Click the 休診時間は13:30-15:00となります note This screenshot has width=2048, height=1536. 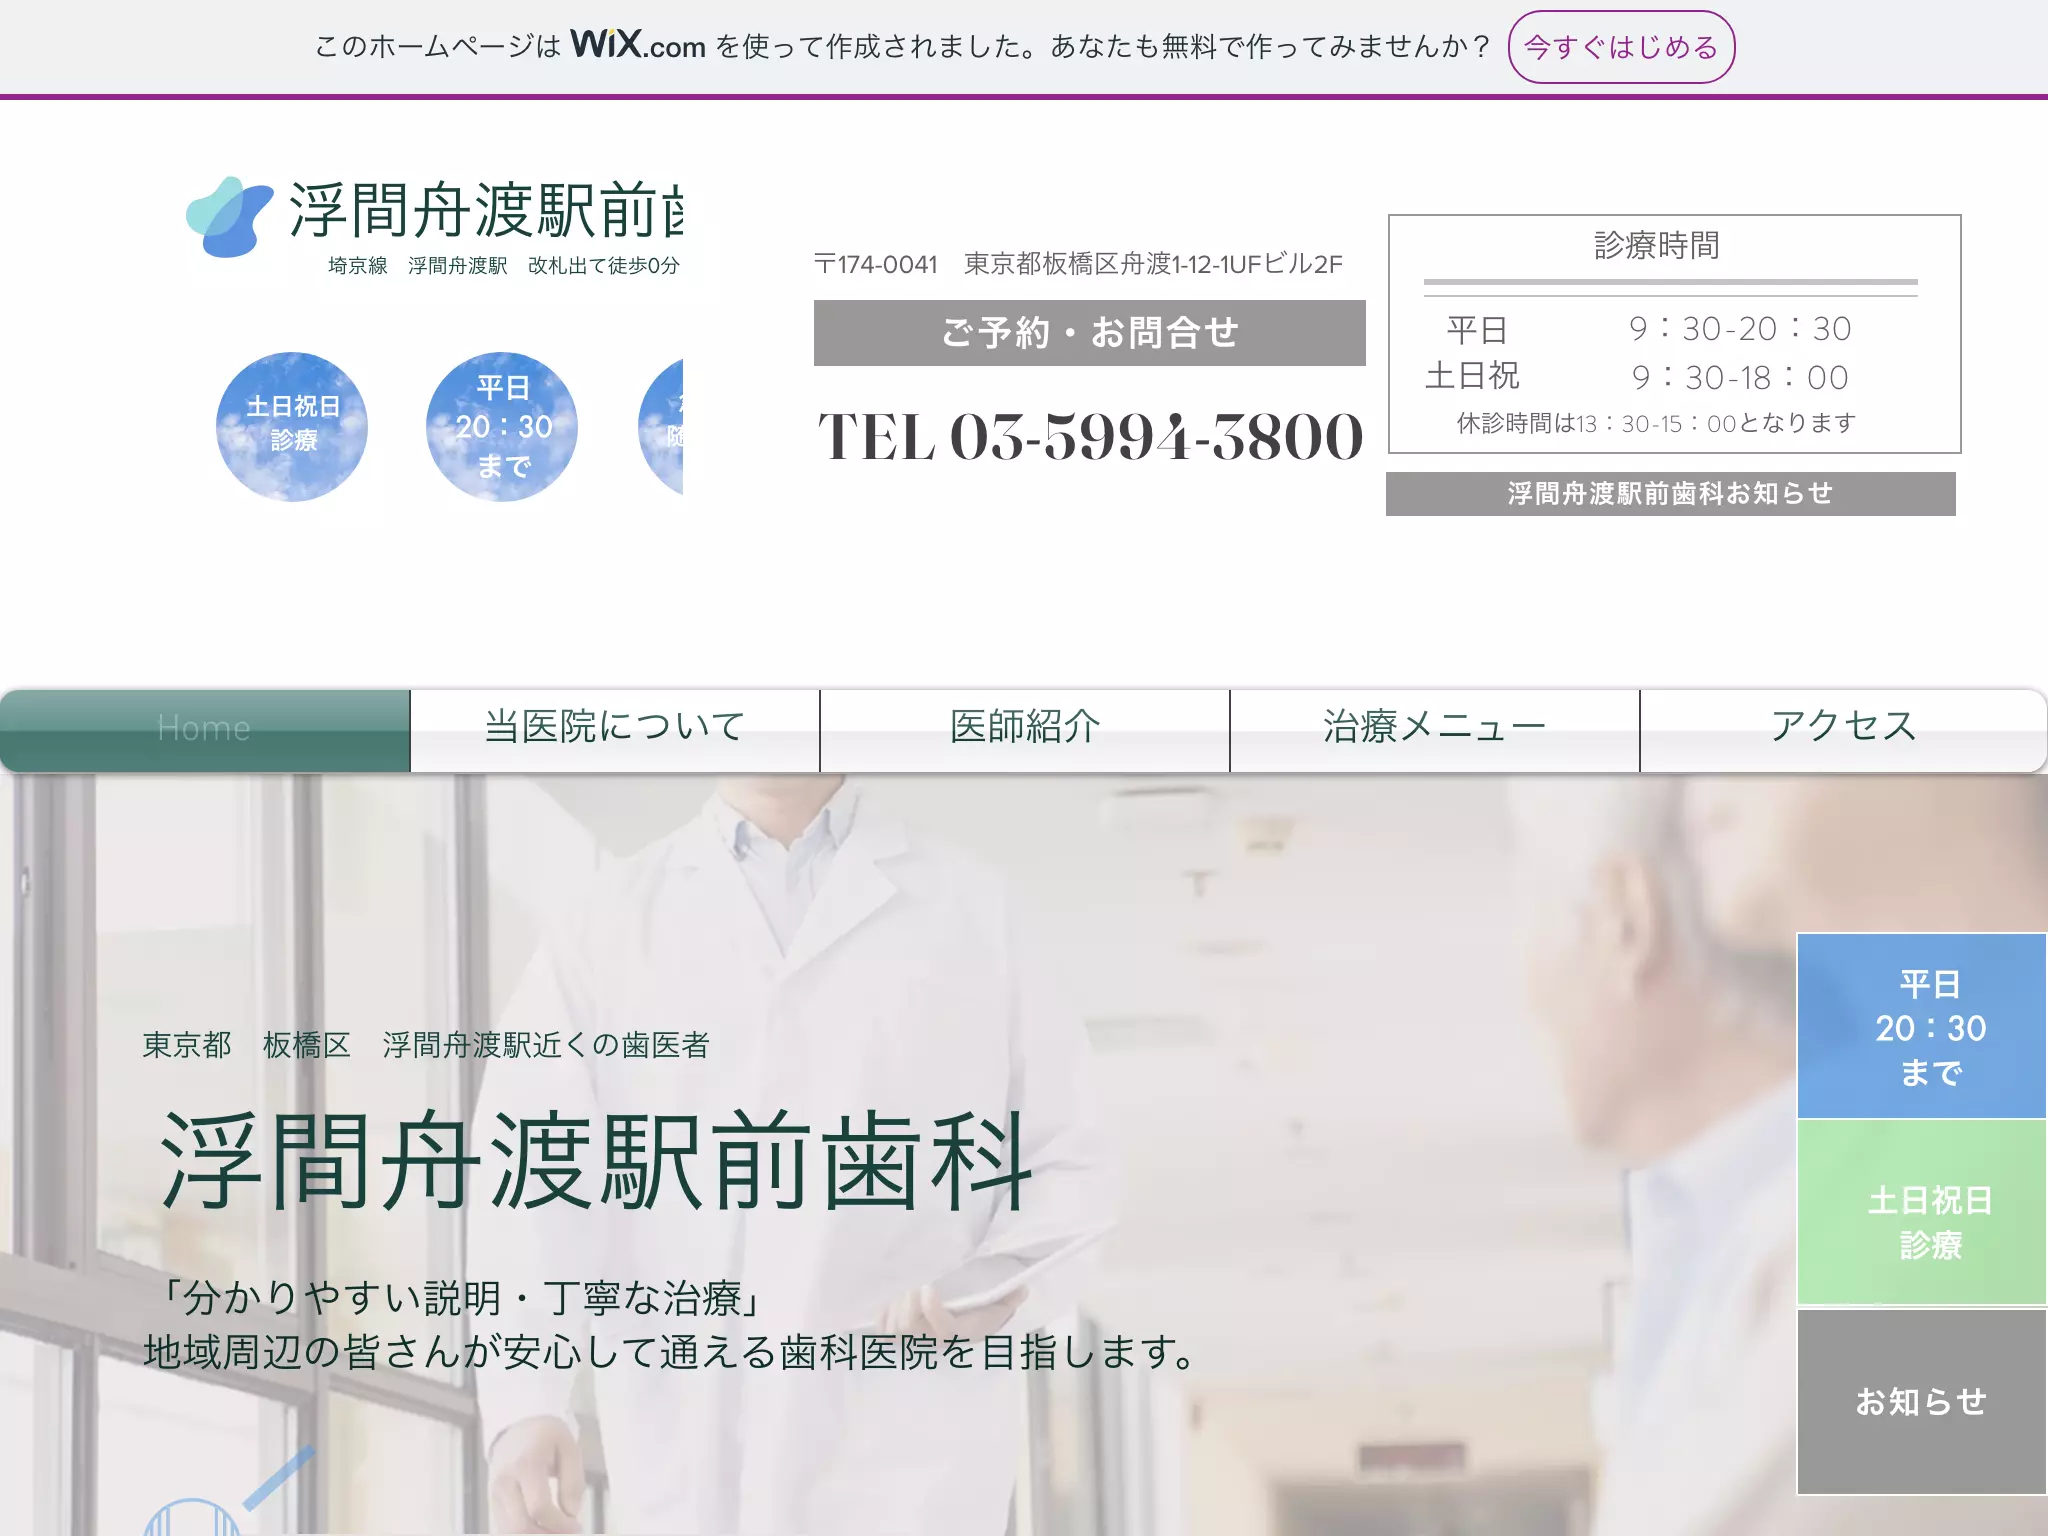(x=1656, y=423)
